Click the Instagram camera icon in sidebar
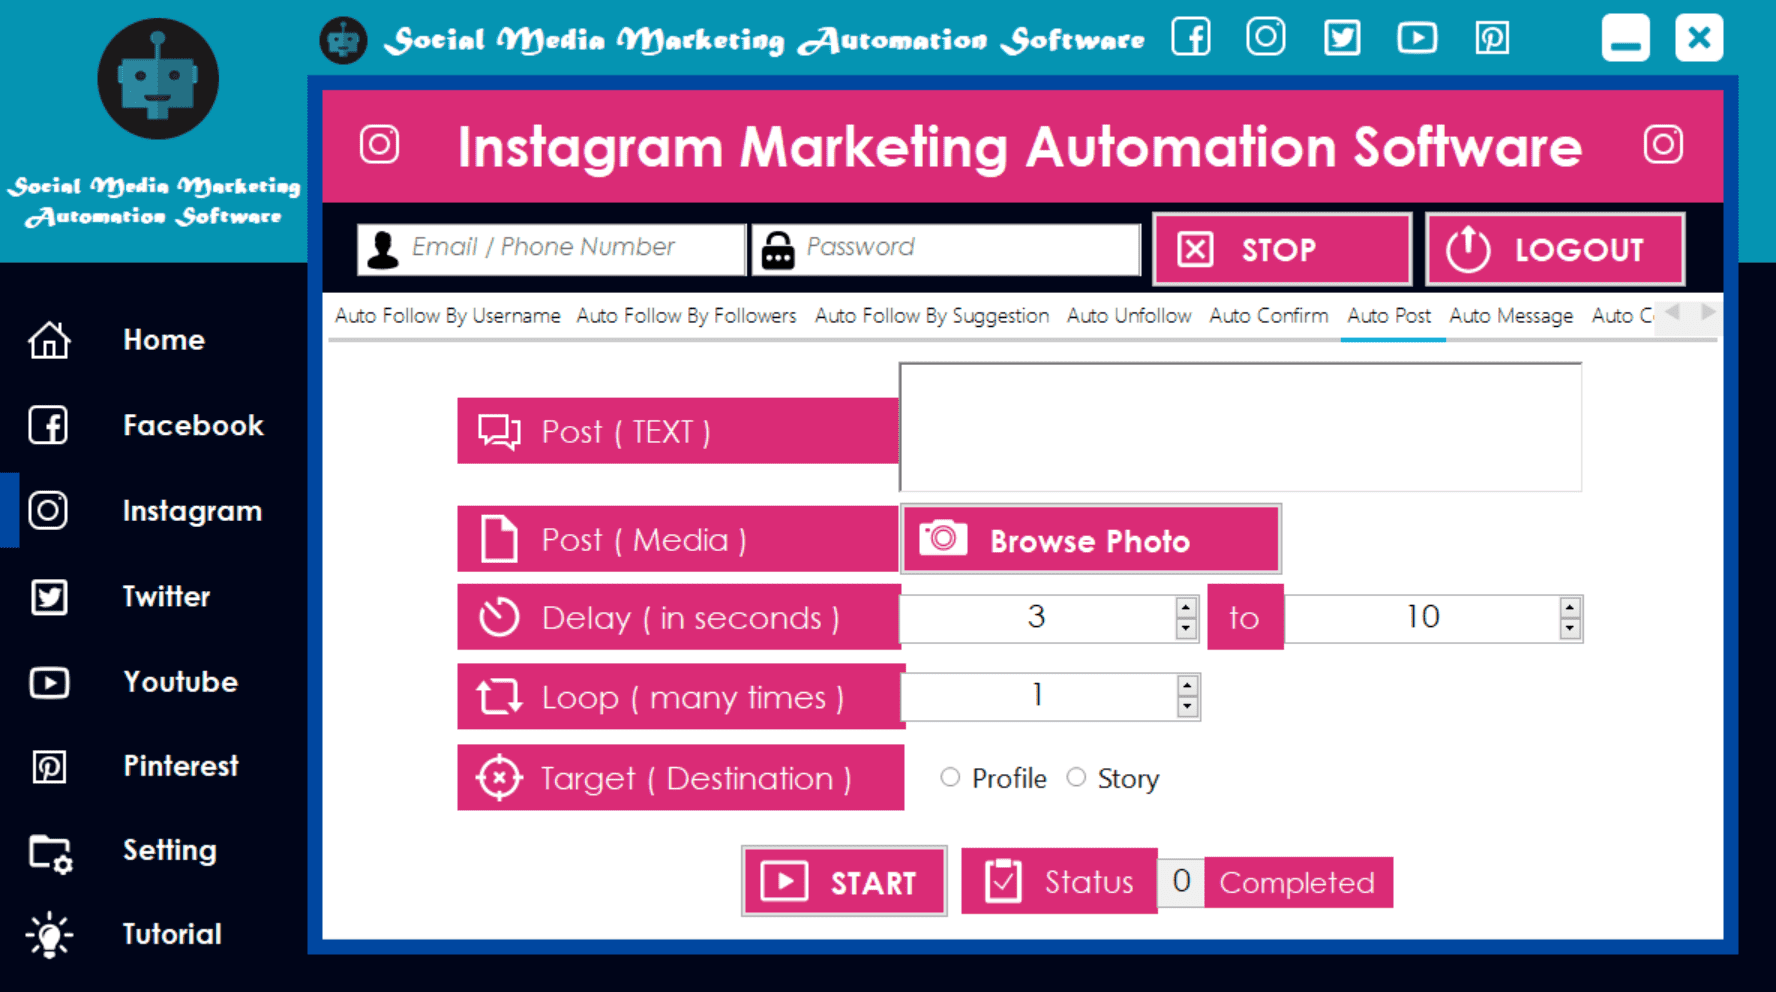Screen dimensions: 1776x992 [48, 510]
